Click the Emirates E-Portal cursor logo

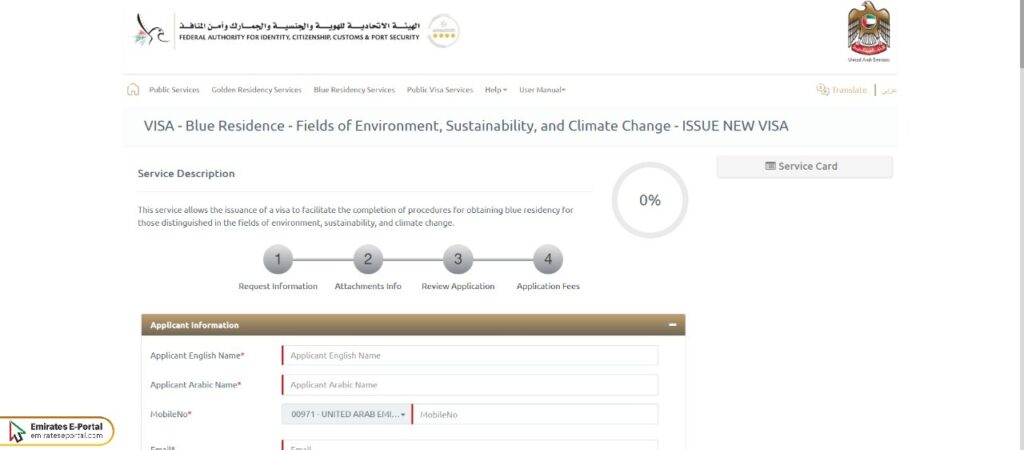click(x=17, y=431)
